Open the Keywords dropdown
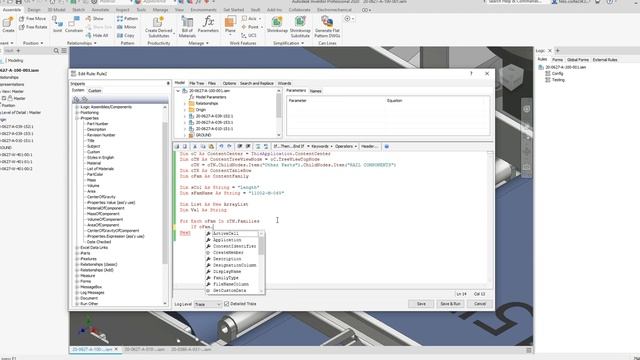The height and width of the screenshot is (360, 640). (x=322, y=146)
